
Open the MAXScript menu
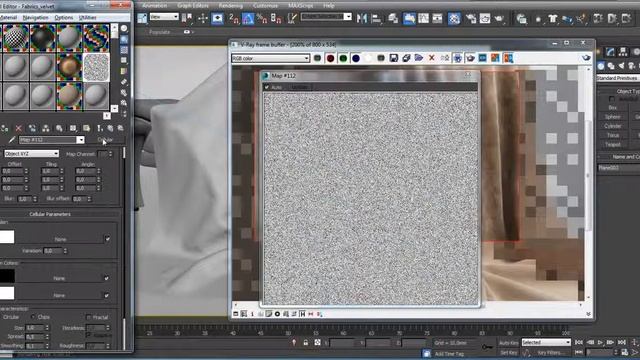(301, 6)
